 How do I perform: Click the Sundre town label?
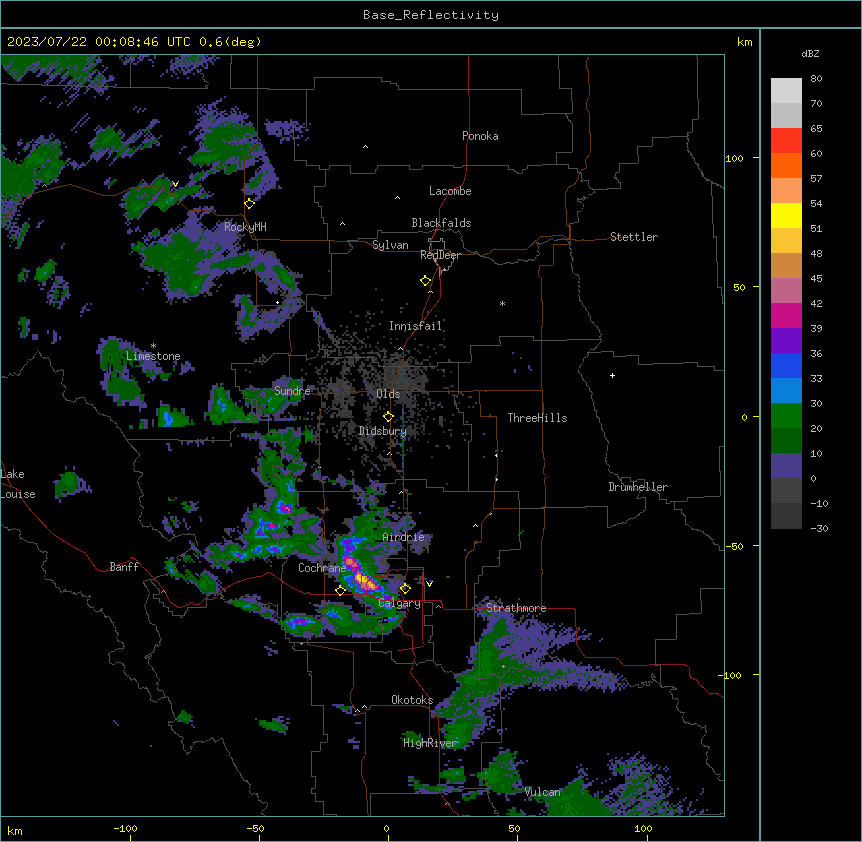[292, 391]
